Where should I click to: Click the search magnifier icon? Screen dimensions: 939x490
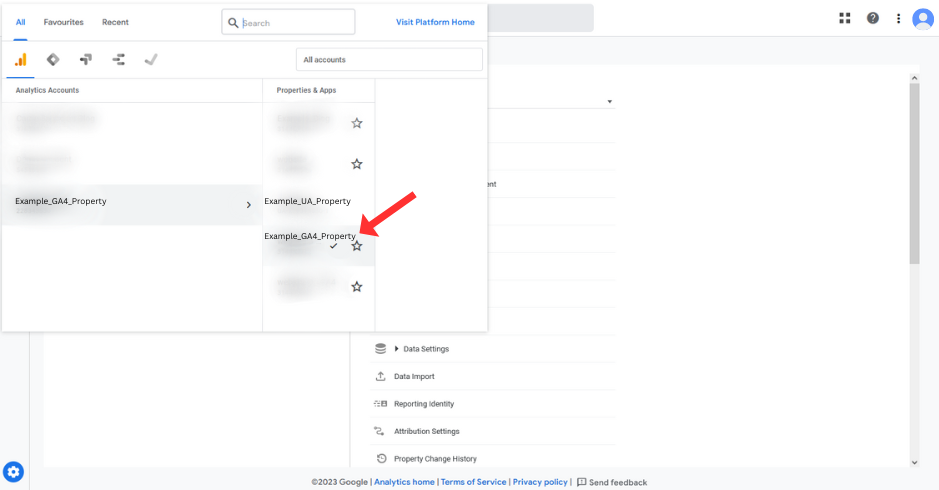(233, 23)
